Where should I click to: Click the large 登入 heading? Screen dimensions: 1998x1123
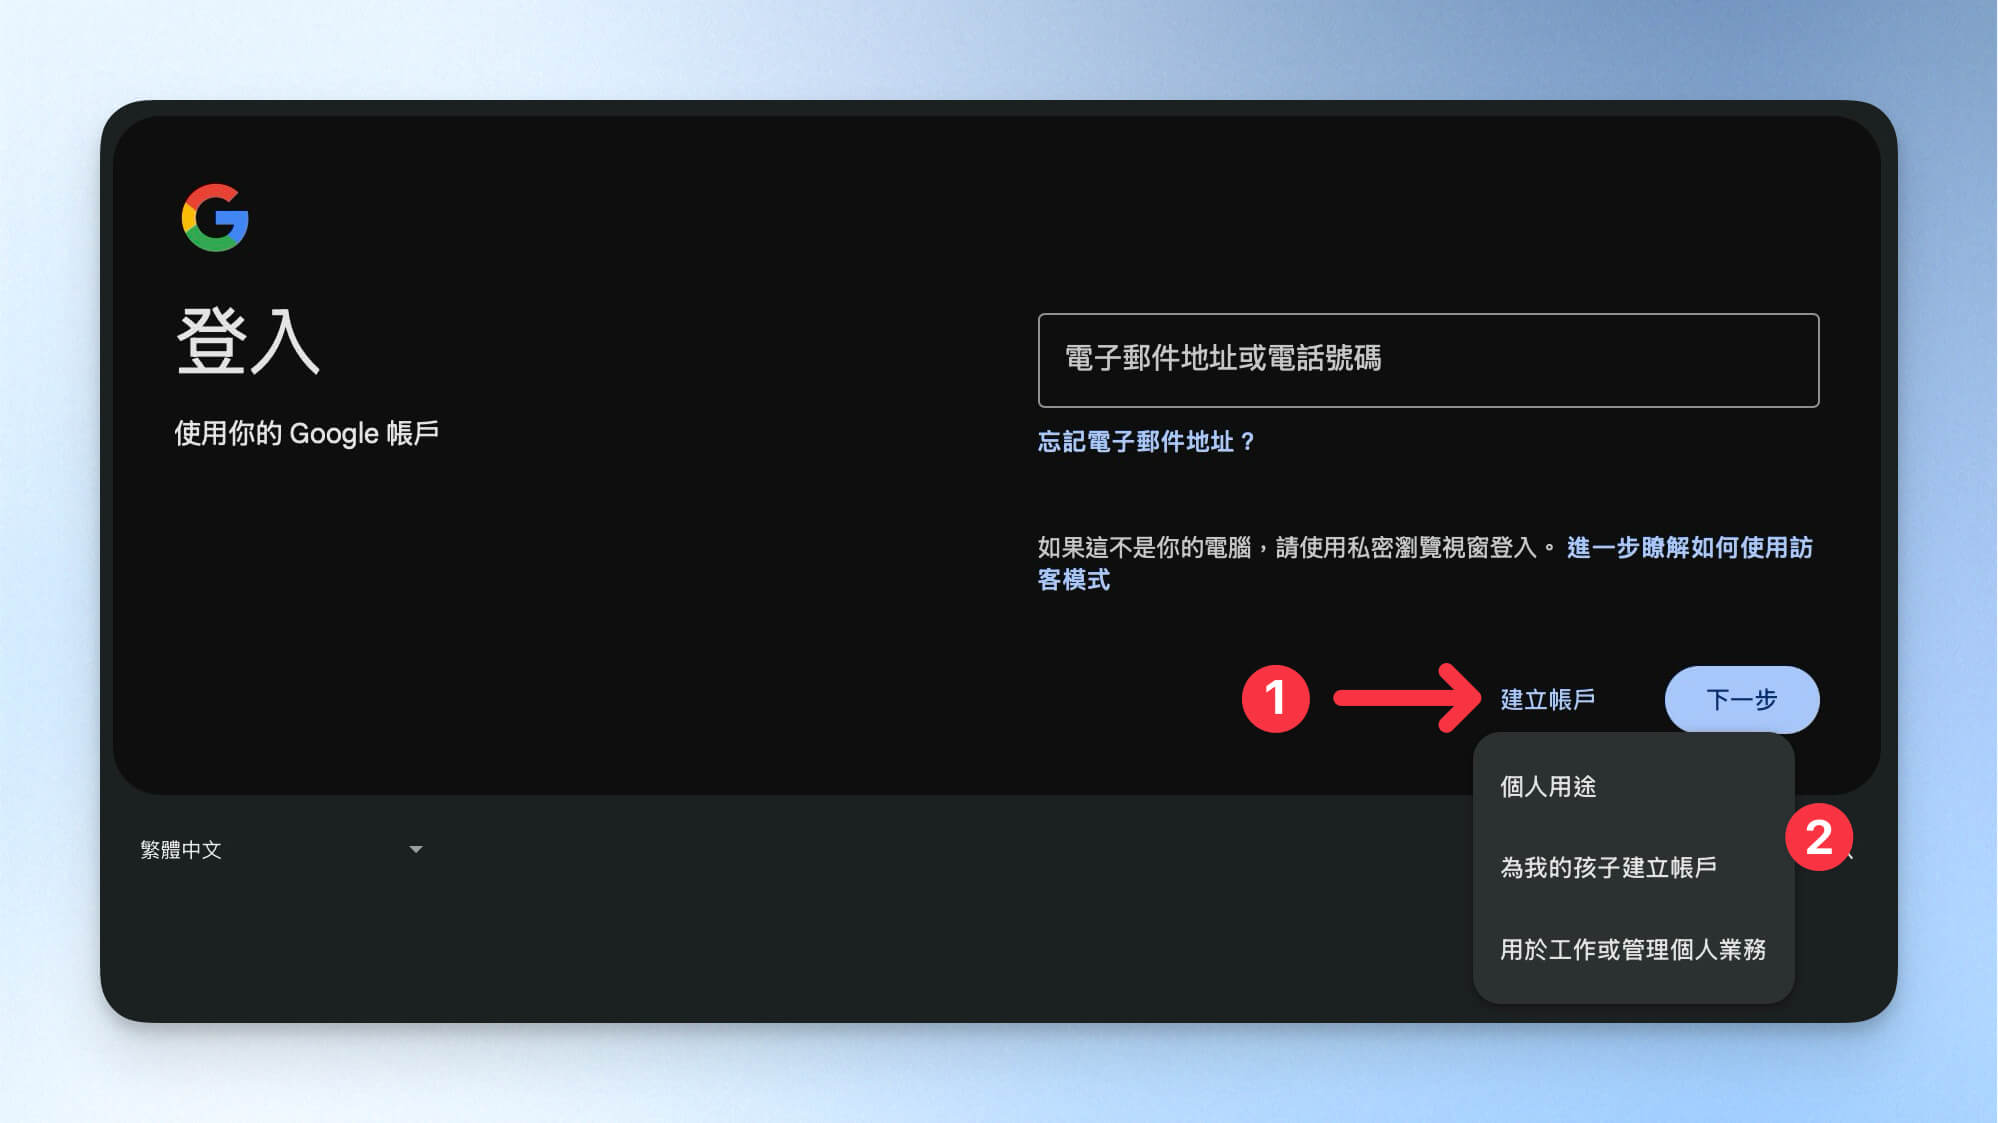click(x=248, y=342)
